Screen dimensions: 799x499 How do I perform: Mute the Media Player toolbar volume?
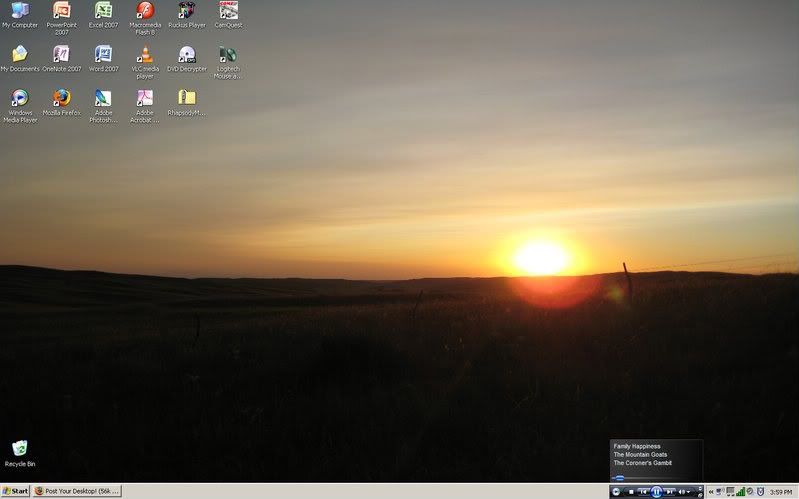click(x=682, y=492)
